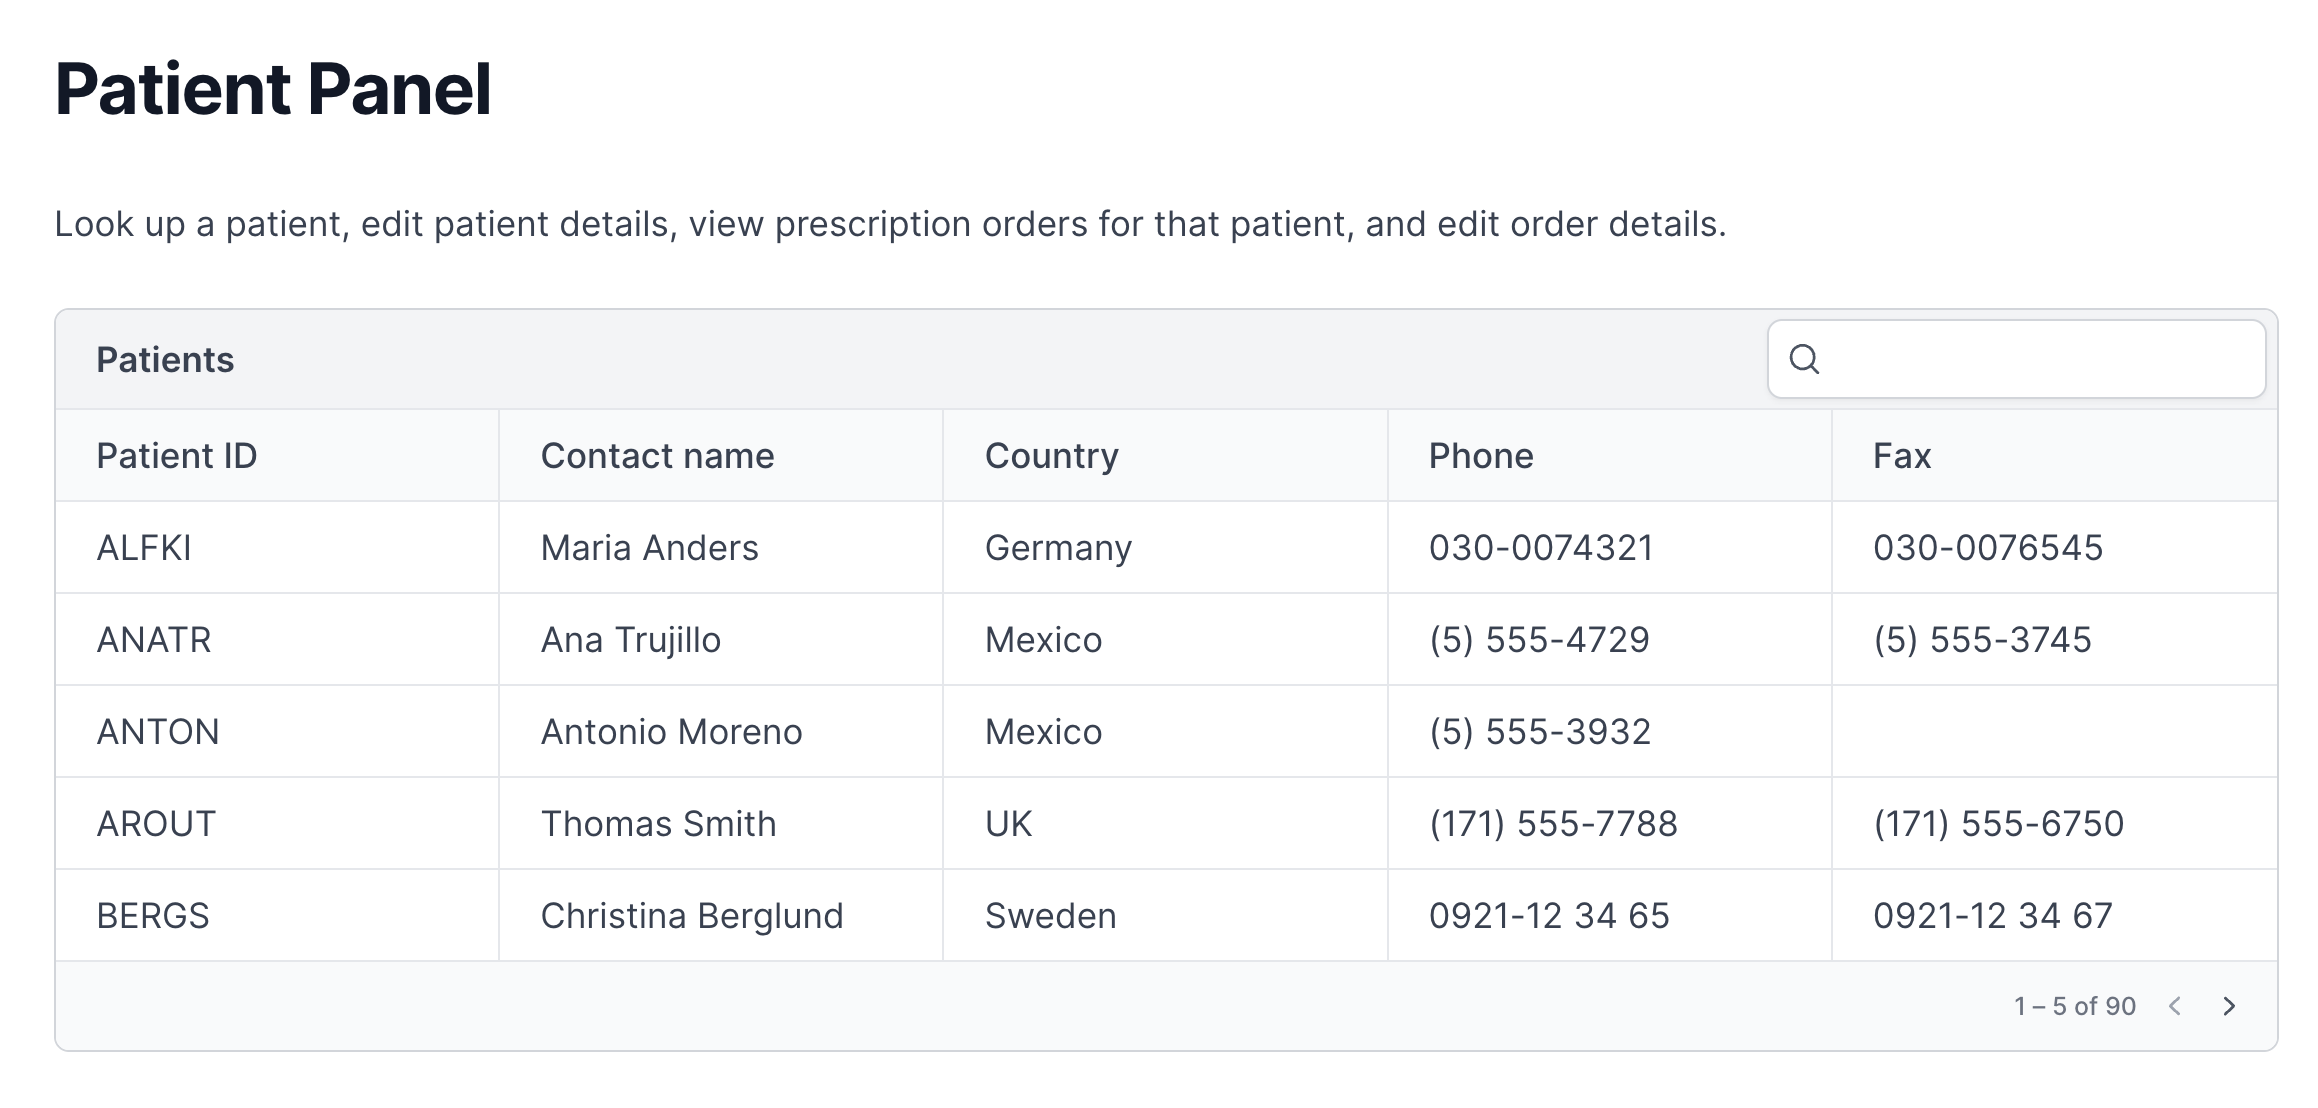Select patient row ALFKI
This screenshot has height=1108, width=2318.
coord(1166,548)
